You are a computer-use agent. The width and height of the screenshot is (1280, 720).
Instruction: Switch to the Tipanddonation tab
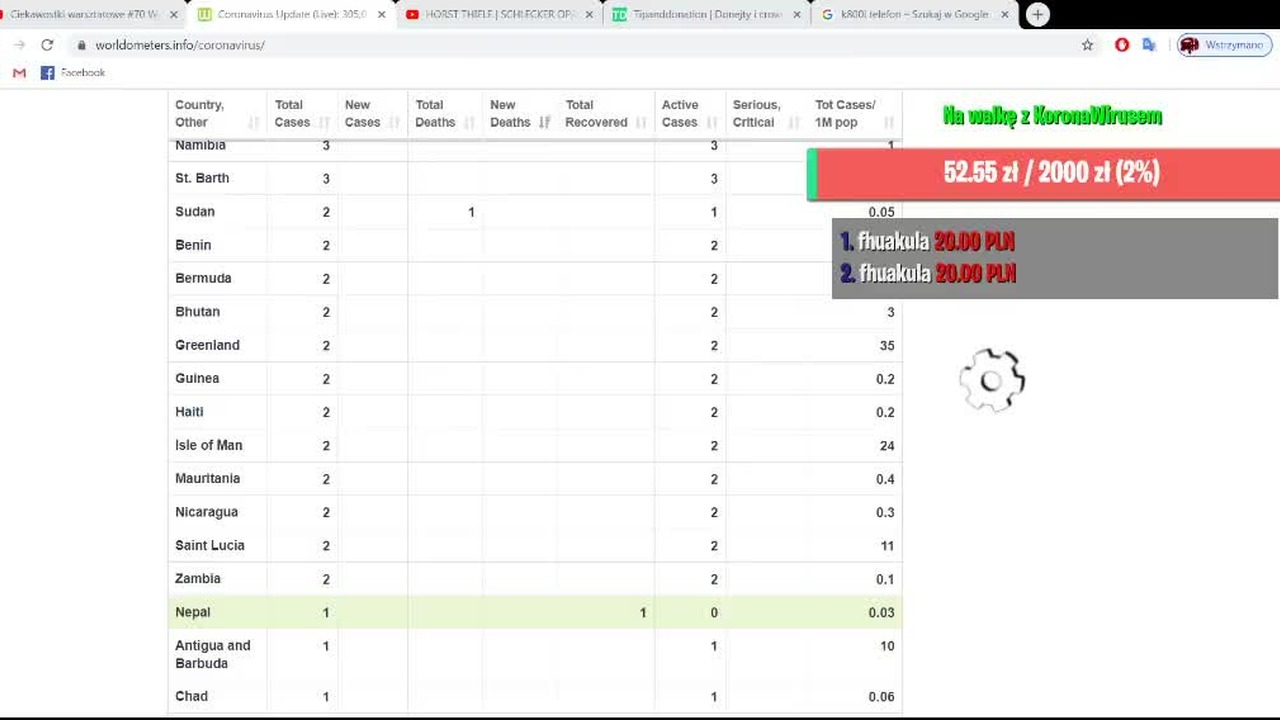706,15
